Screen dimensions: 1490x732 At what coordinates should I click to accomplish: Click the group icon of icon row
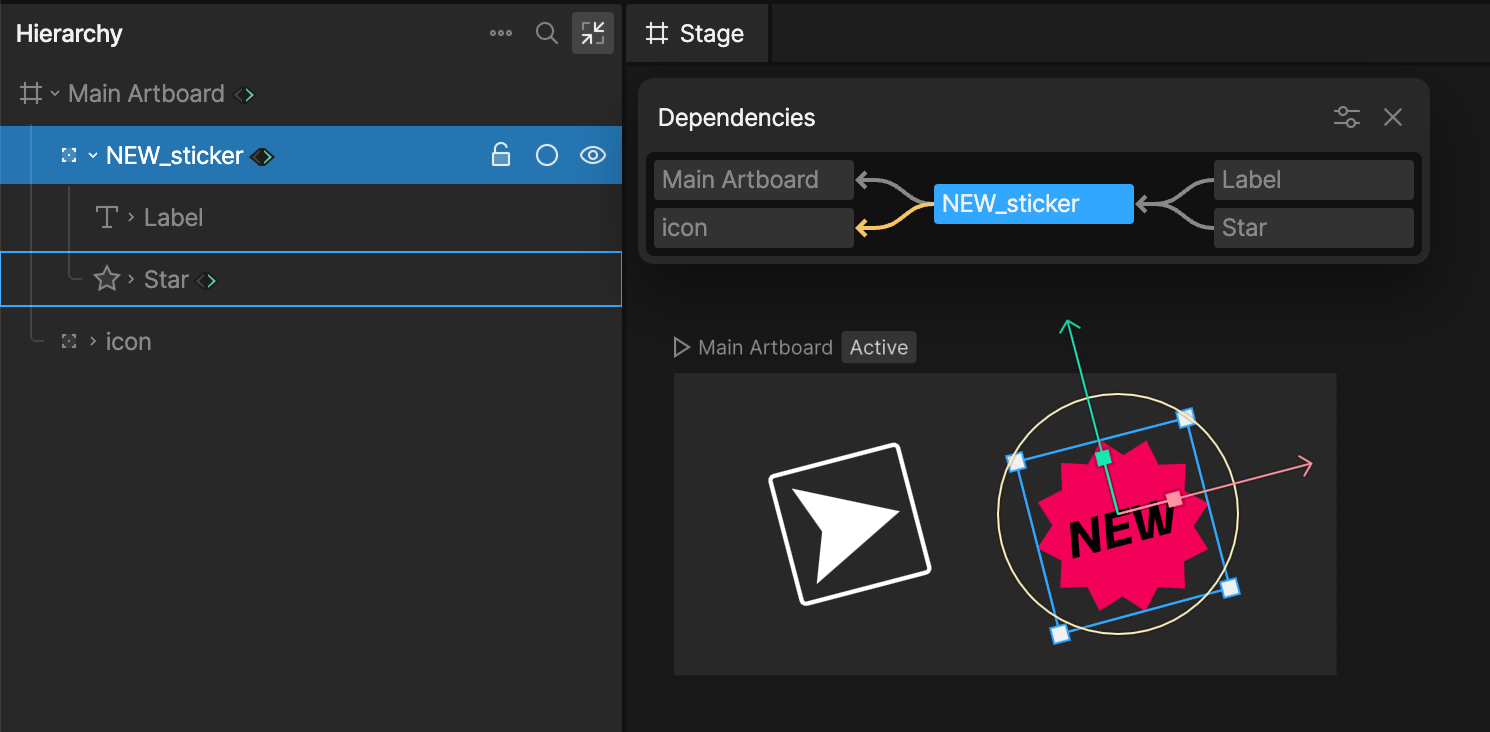pos(69,341)
